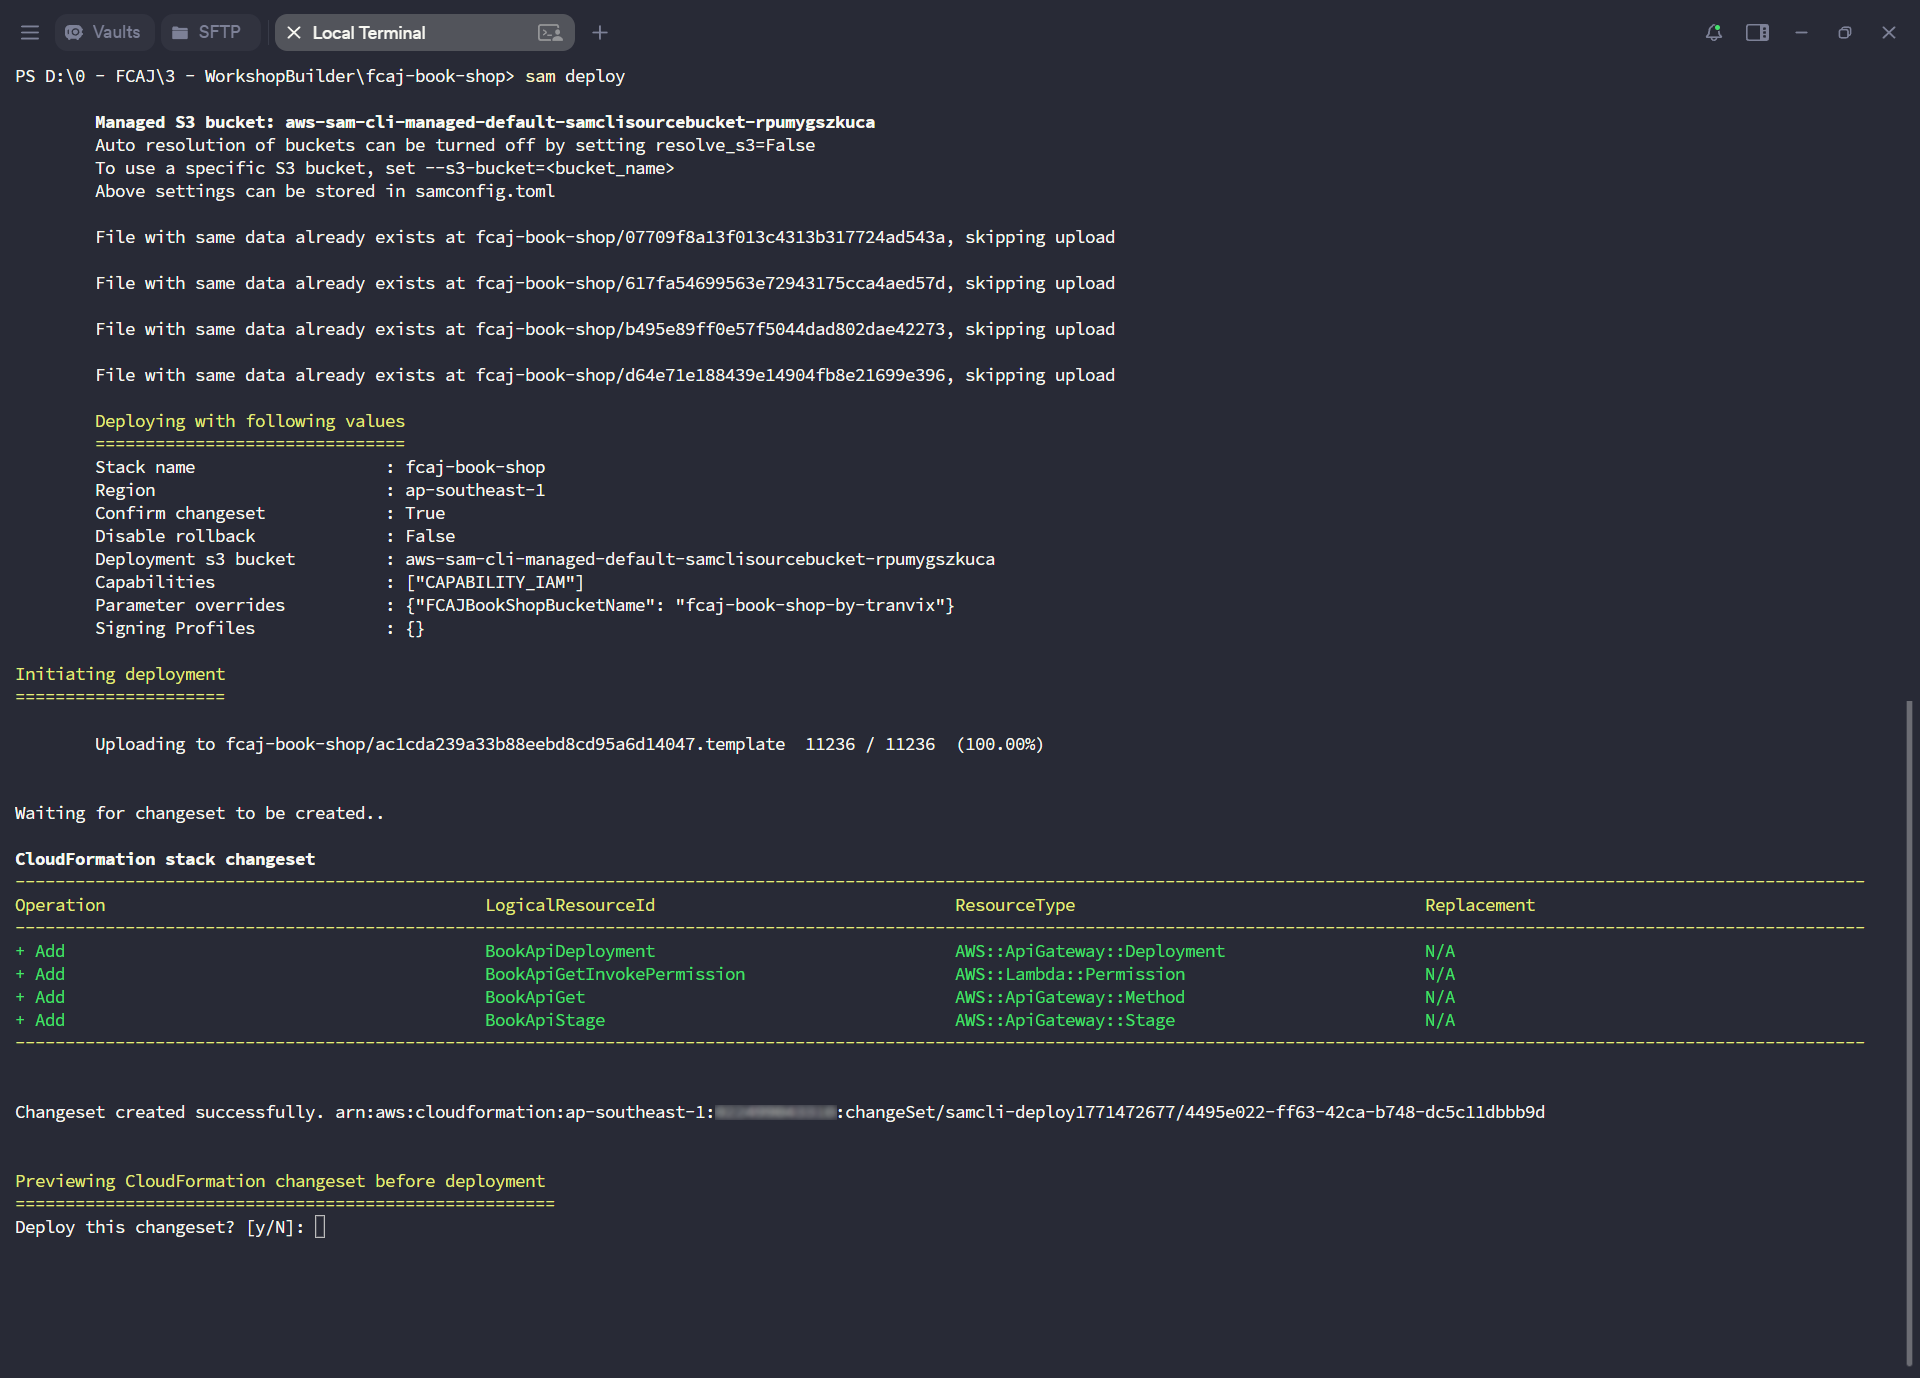Click 'Deploying with following values' heading

[250, 421]
